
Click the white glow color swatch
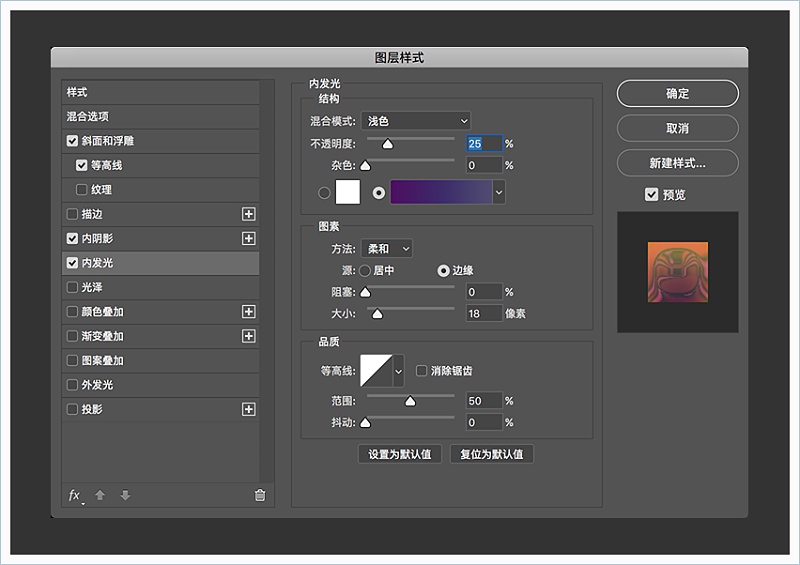(x=348, y=192)
